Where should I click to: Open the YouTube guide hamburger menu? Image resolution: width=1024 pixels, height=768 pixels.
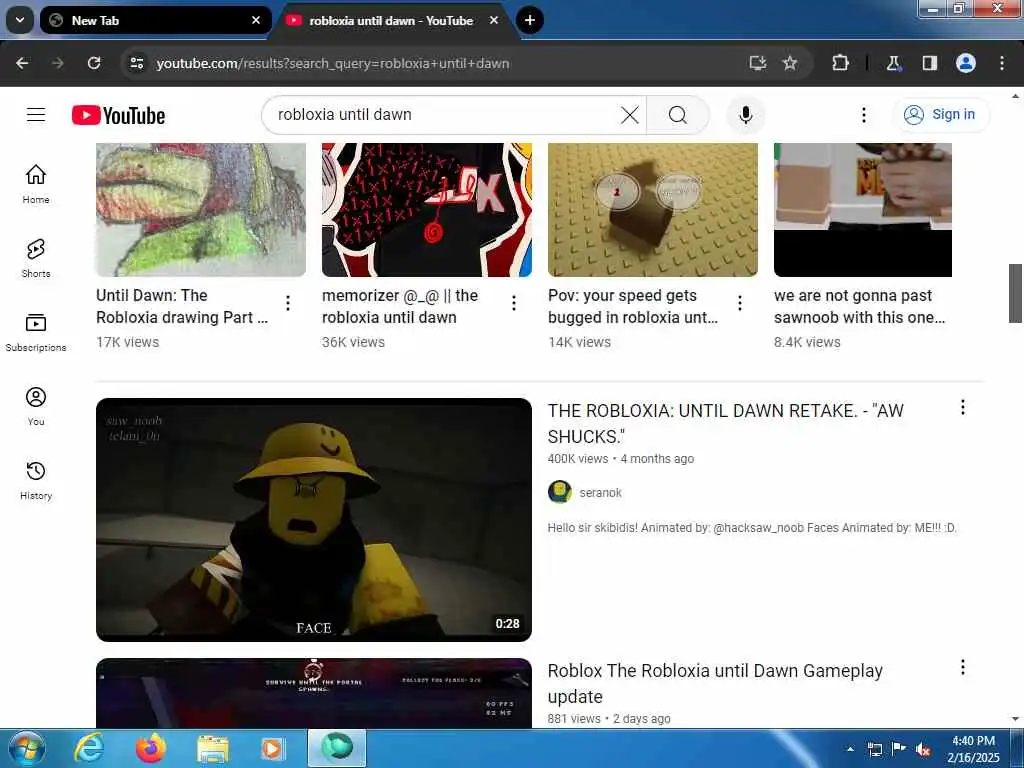pos(36,115)
